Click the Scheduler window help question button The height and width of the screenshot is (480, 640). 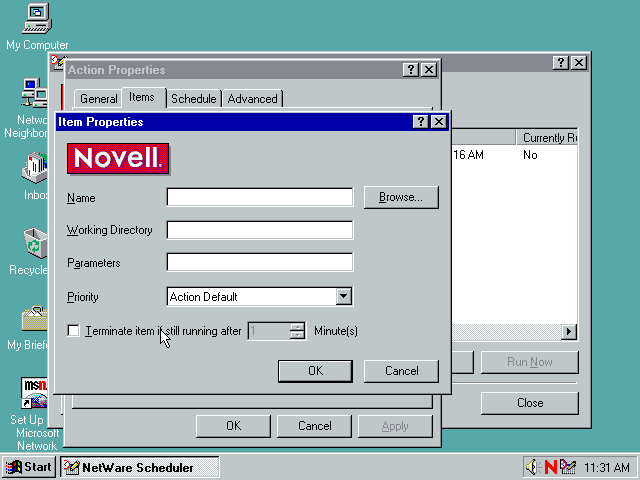pyautogui.click(x=561, y=62)
